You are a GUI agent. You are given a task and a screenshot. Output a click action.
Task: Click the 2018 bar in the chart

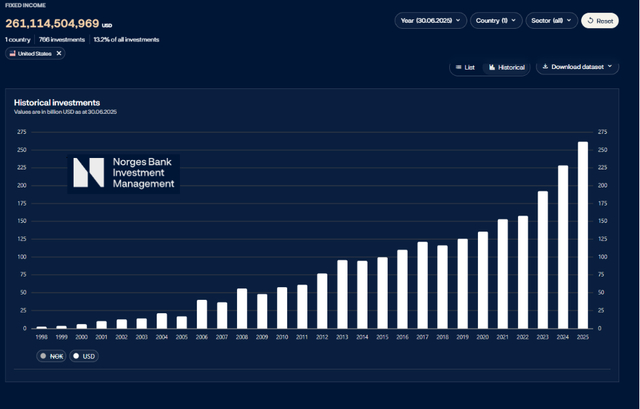[442, 287]
